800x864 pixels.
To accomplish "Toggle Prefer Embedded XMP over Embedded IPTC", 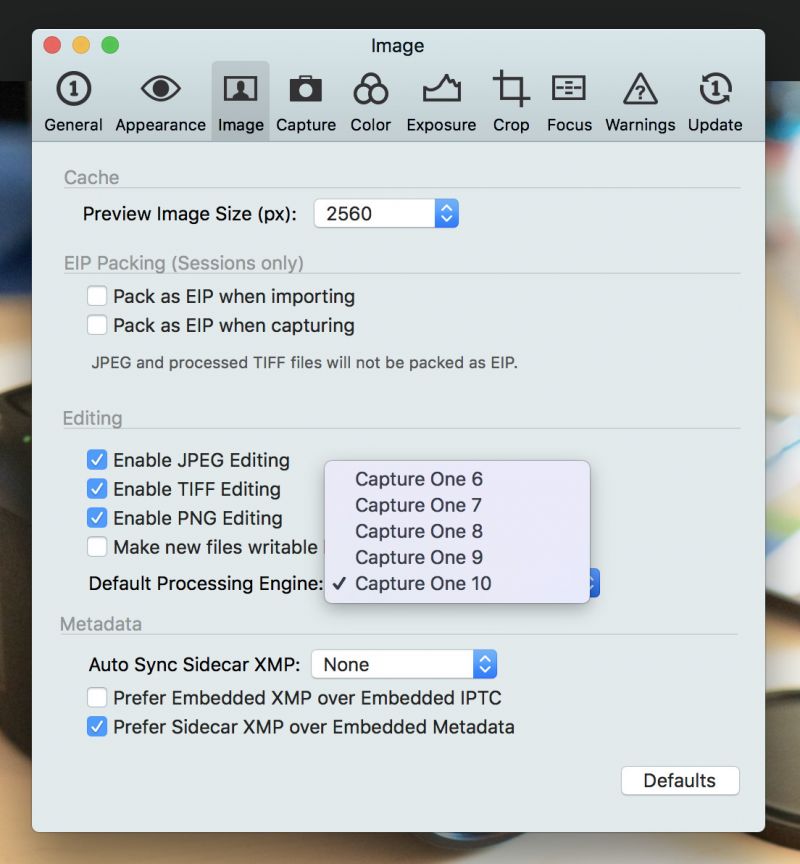I will click(97, 698).
